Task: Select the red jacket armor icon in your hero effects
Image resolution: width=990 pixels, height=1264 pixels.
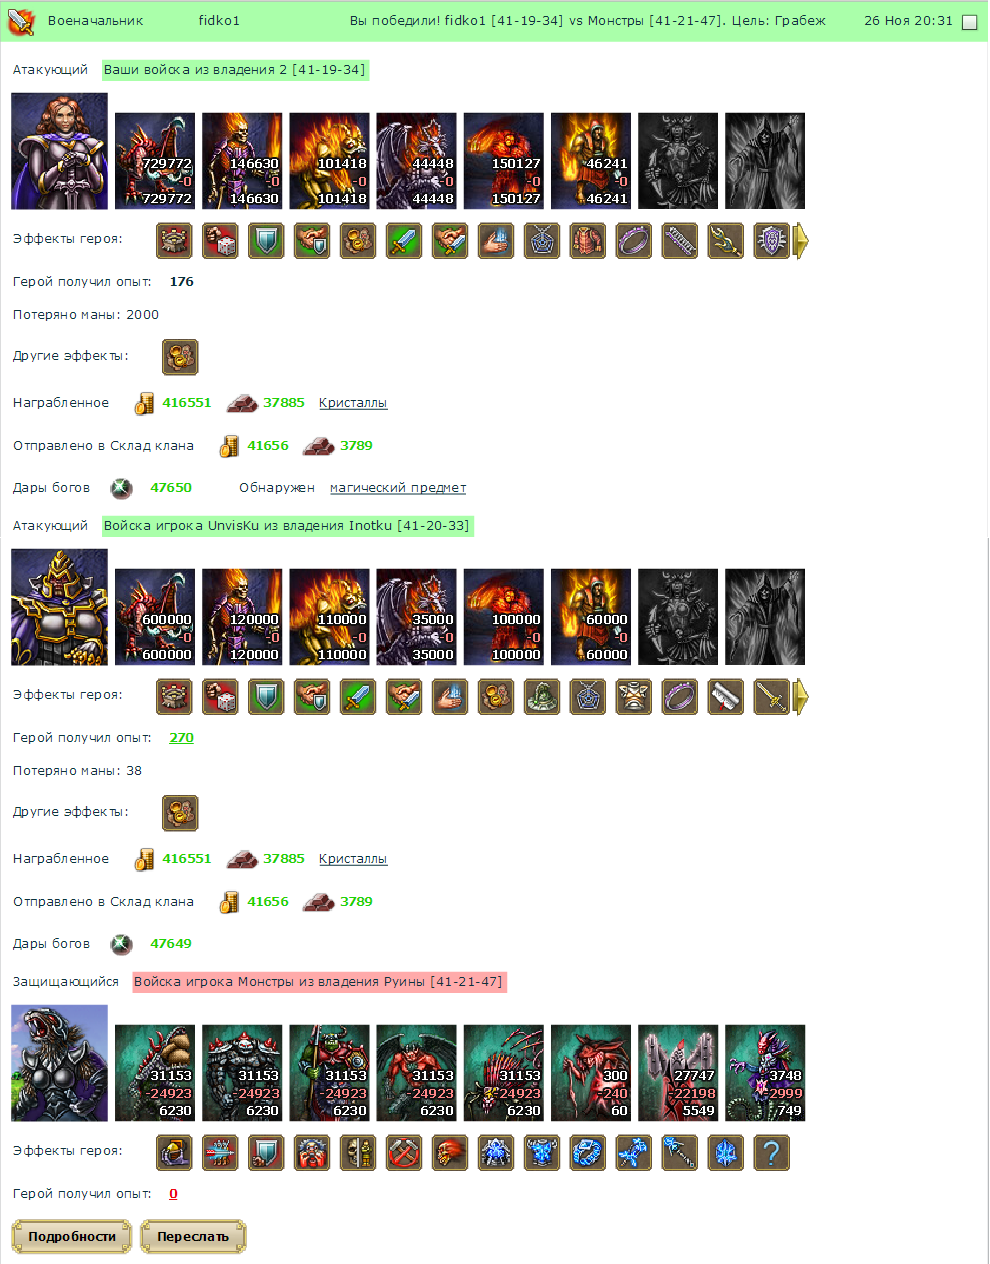Action: click(588, 241)
